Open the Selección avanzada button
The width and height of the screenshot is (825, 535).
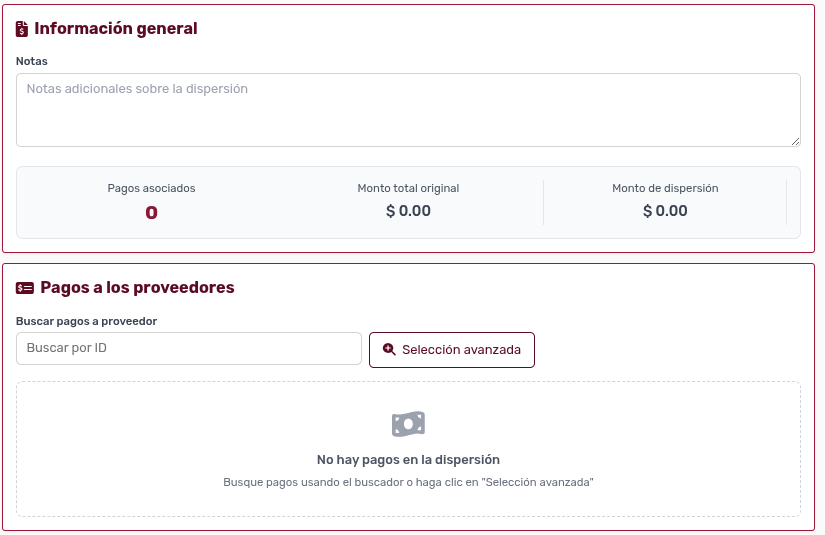452,350
